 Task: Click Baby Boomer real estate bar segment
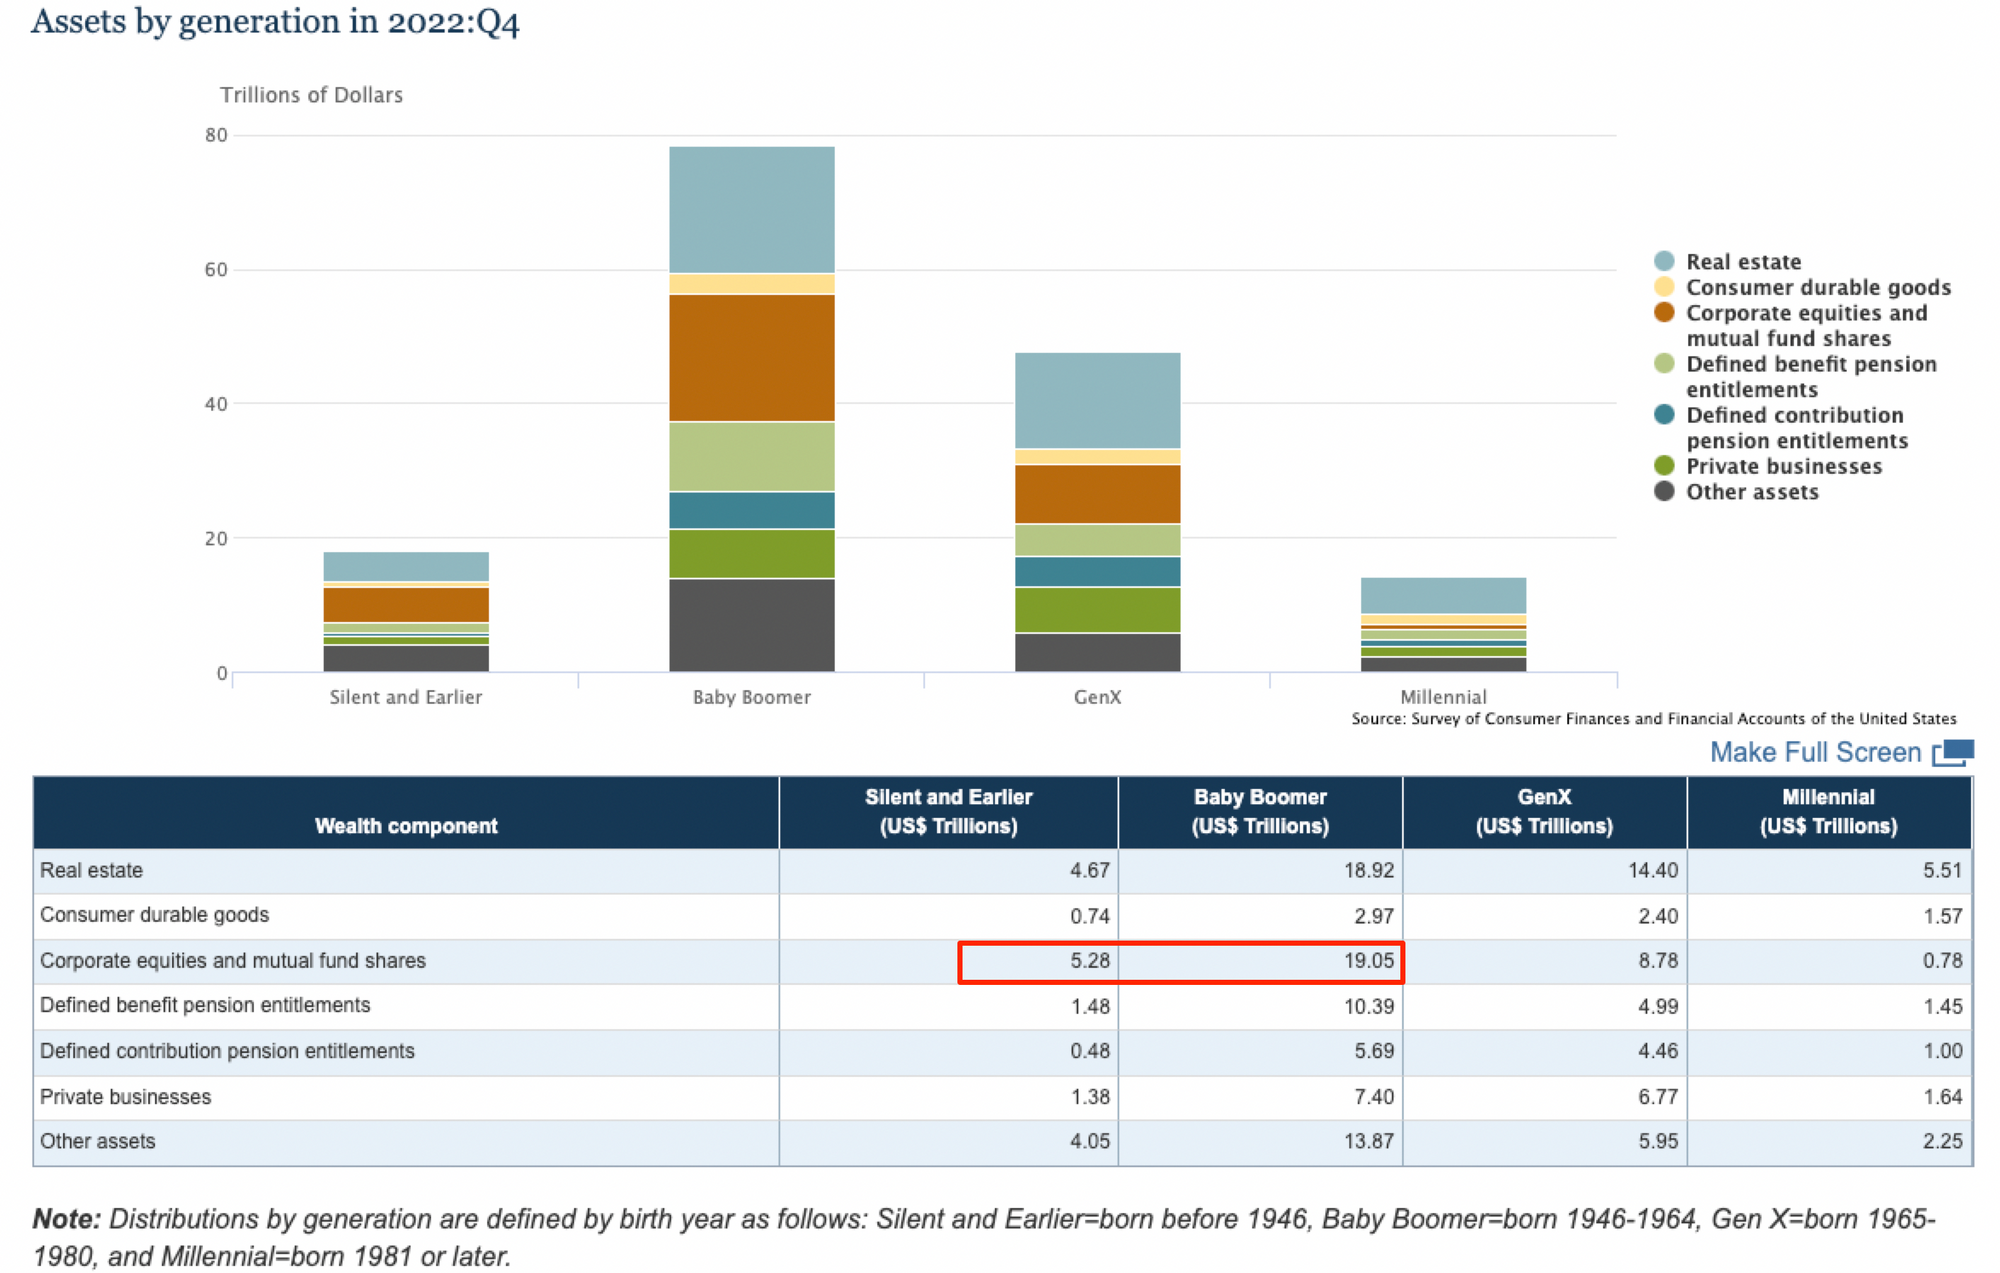pos(751,209)
